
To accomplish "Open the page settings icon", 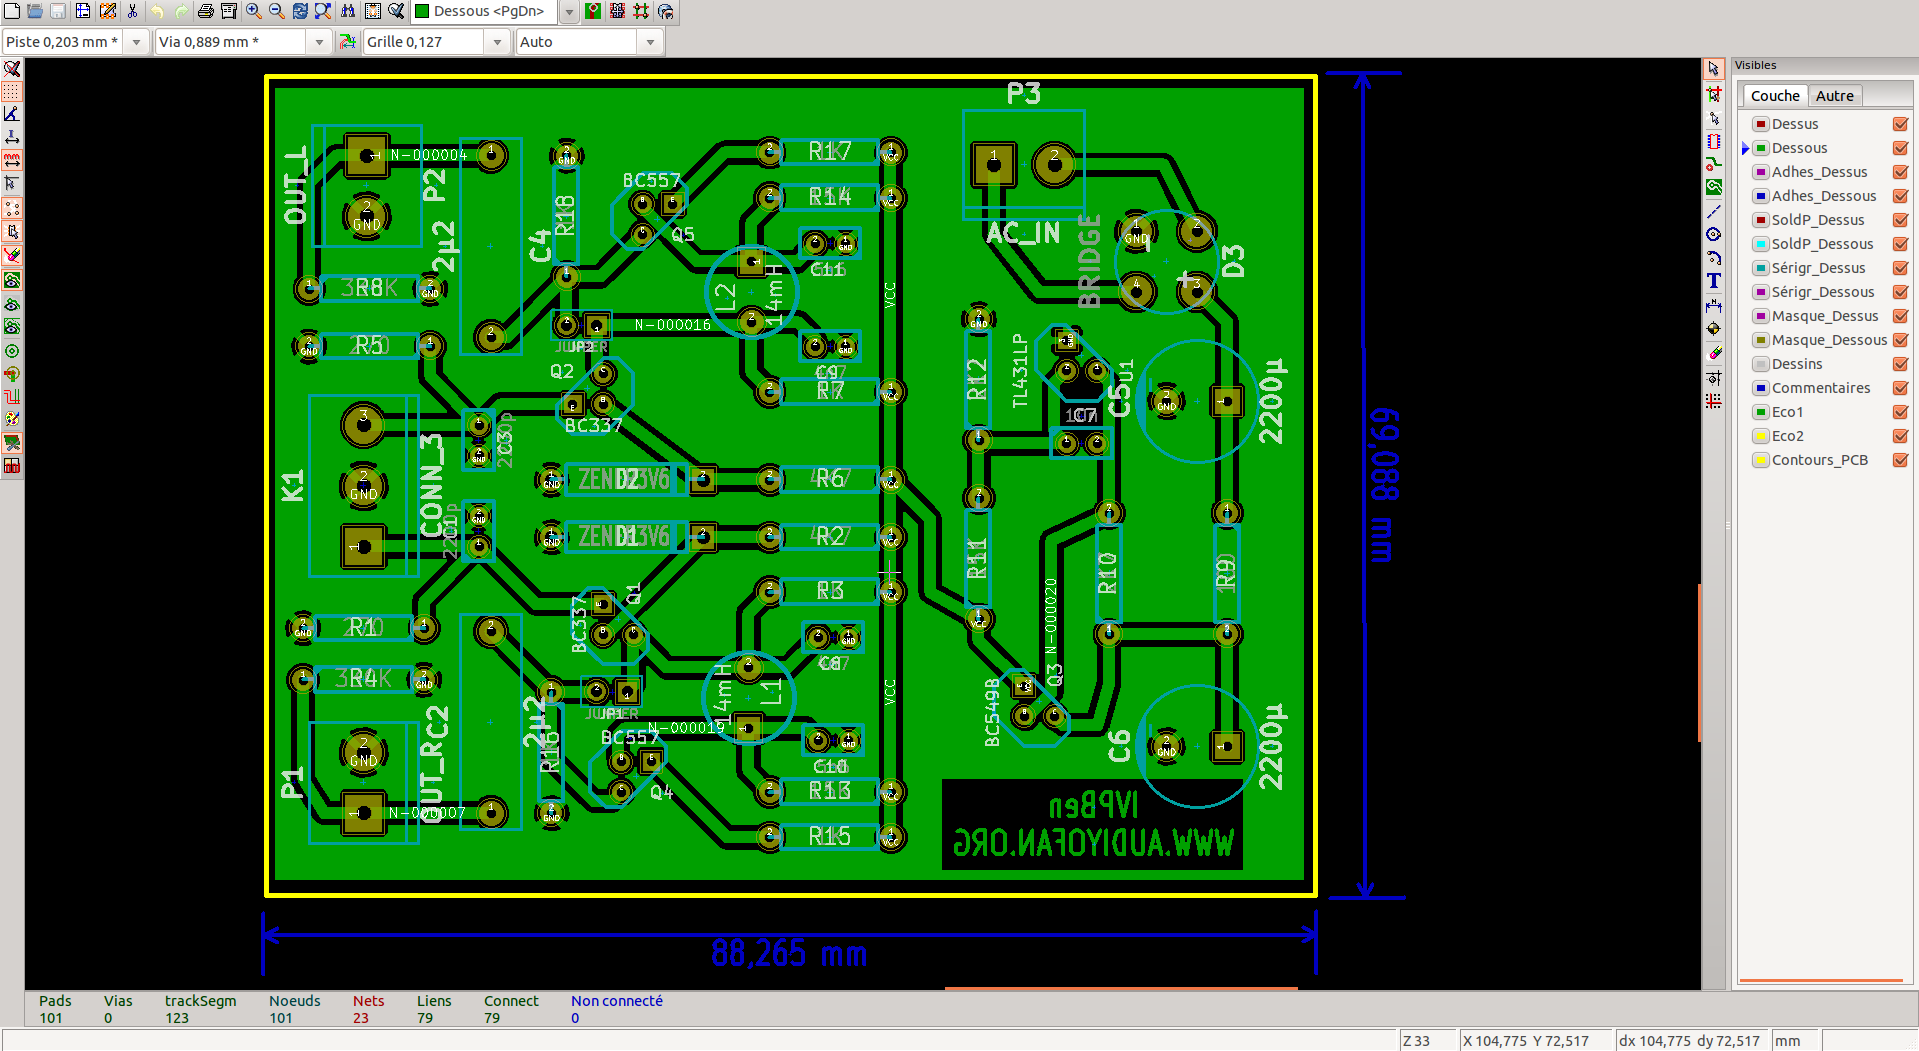I will pos(83,11).
